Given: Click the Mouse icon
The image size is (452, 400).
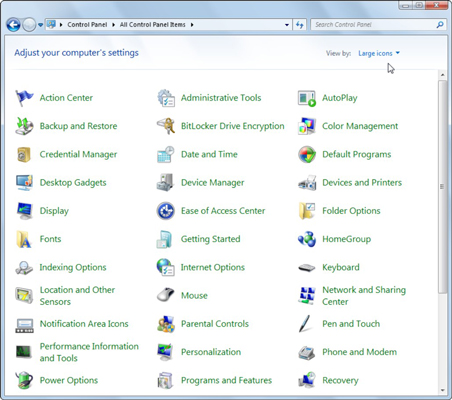Looking at the screenshot, I should pyautogui.click(x=166, y=295).
